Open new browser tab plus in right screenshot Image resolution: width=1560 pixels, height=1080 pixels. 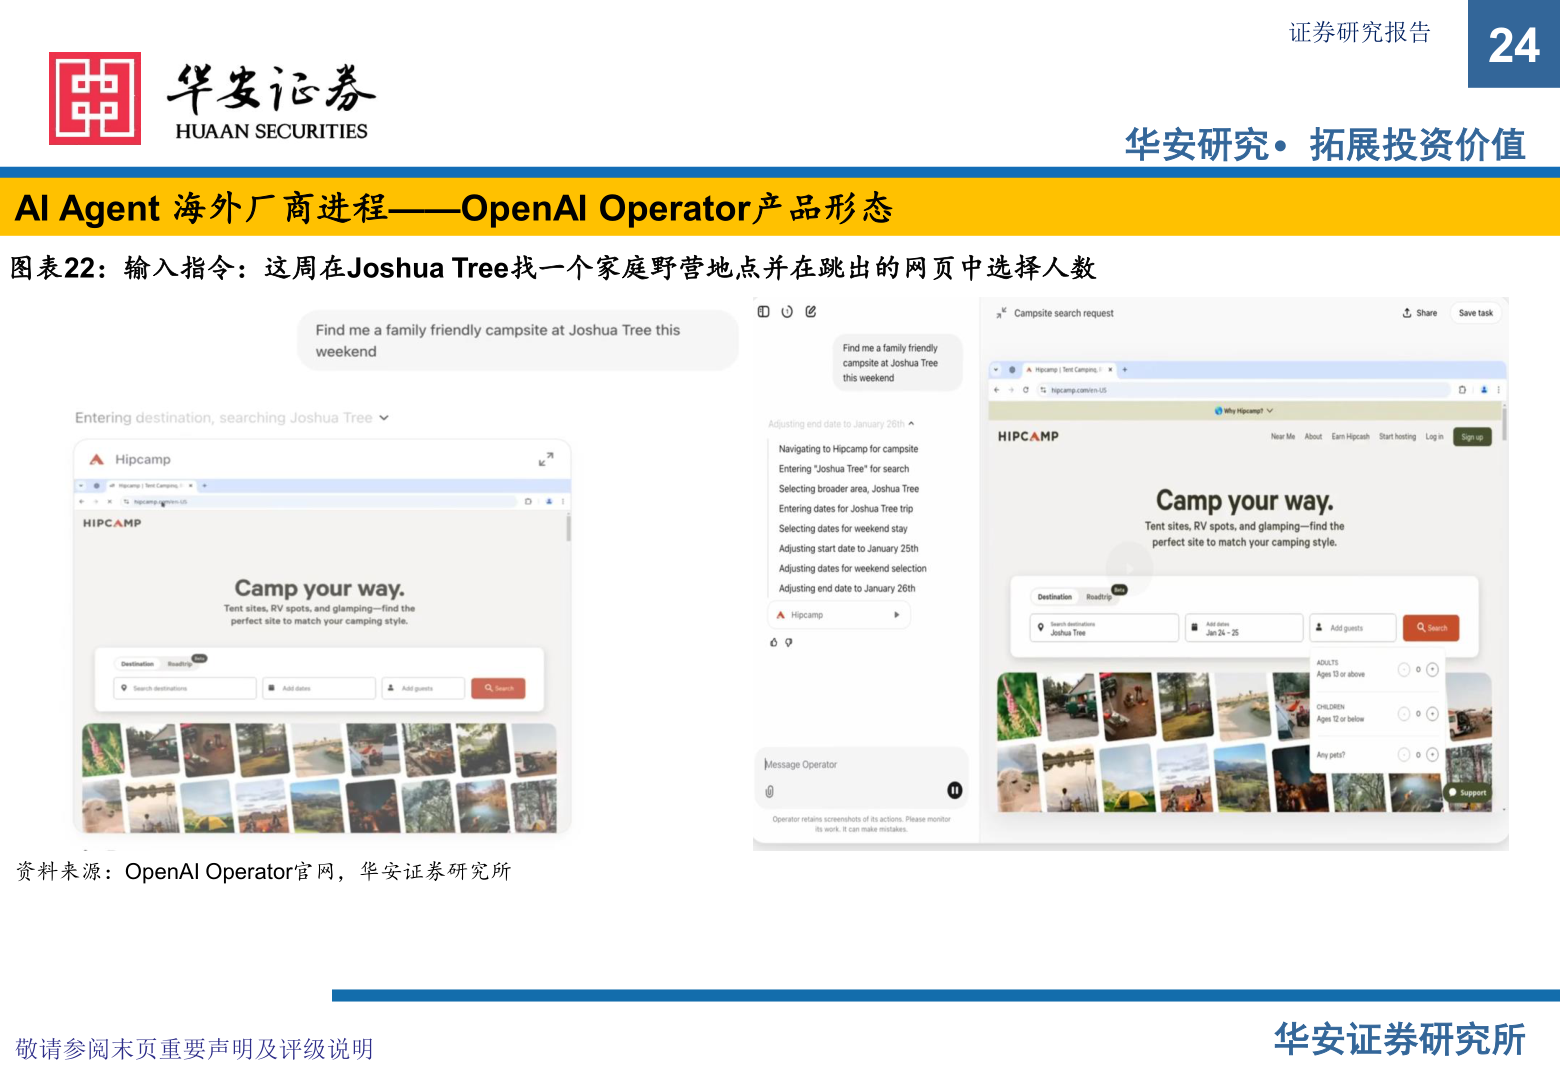[x=1125, y=369]
